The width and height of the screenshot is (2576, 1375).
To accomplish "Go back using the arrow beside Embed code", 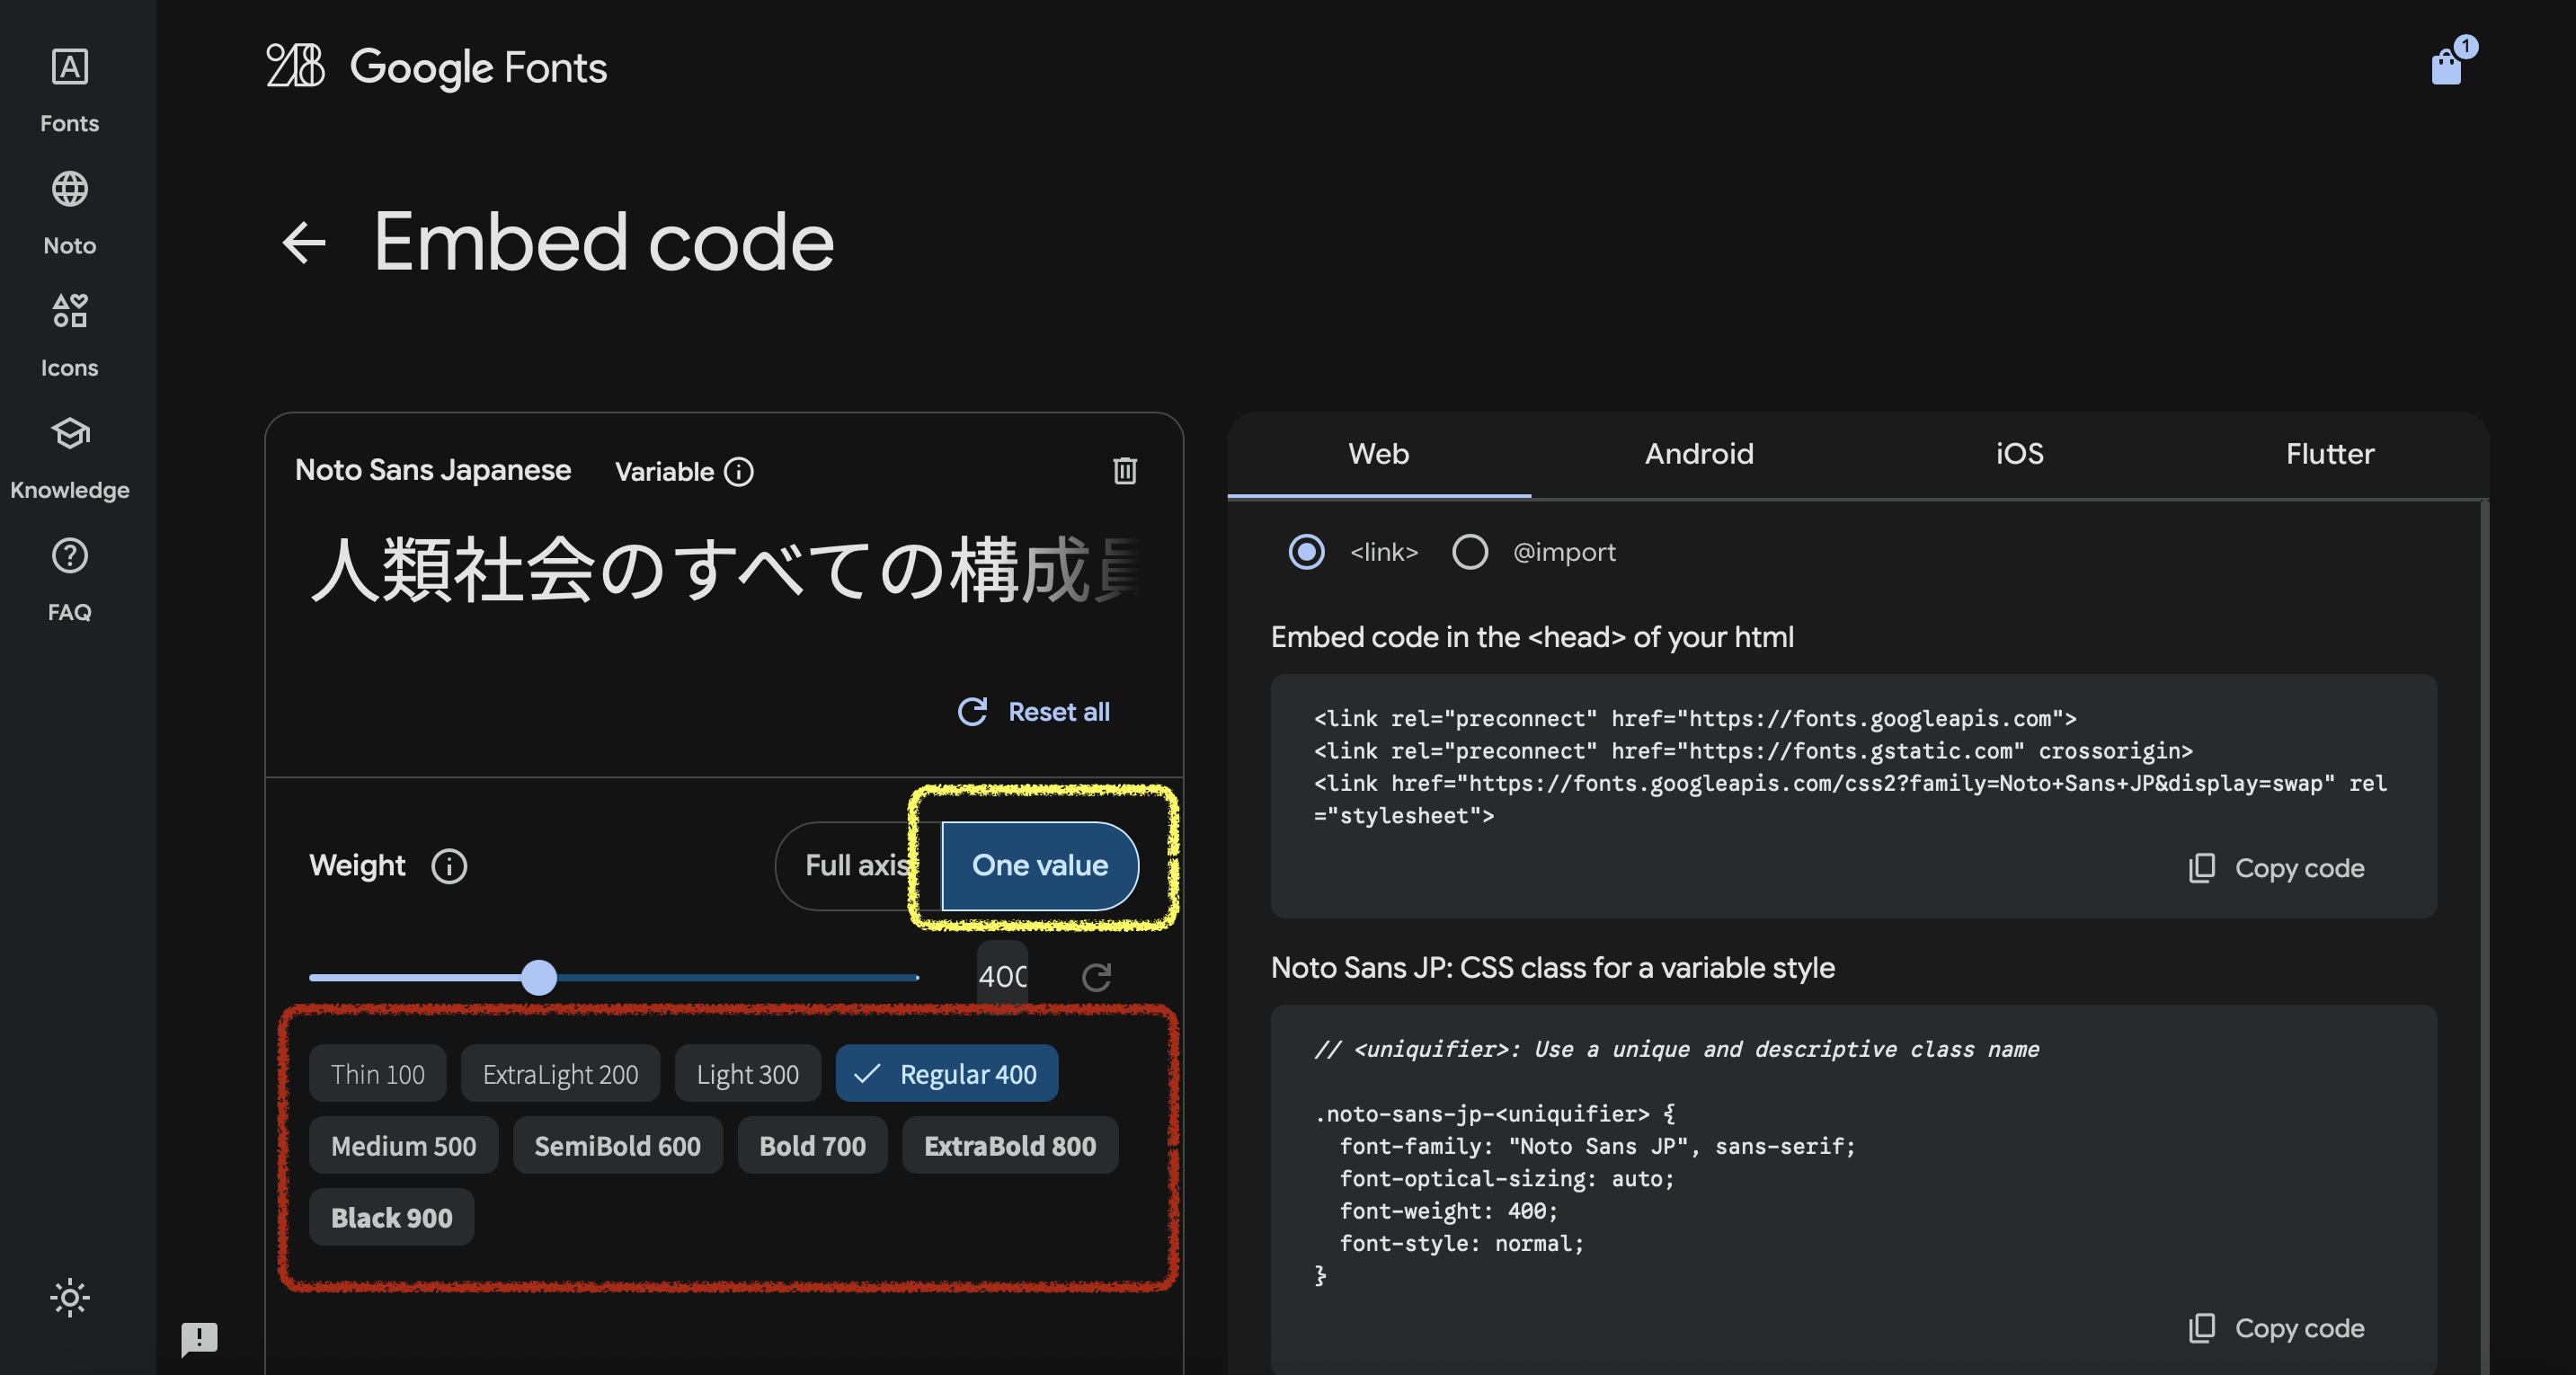I will click(304, 242).
